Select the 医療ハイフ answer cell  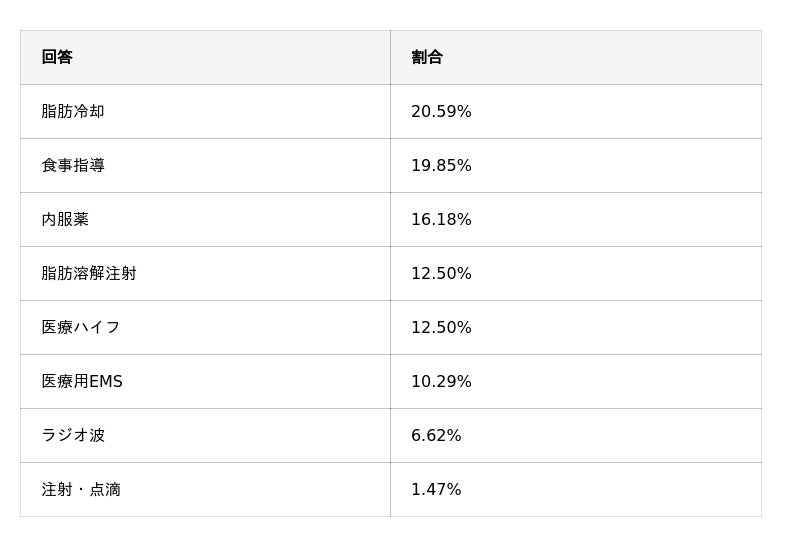pyautogui.click(x=81, y=327)
